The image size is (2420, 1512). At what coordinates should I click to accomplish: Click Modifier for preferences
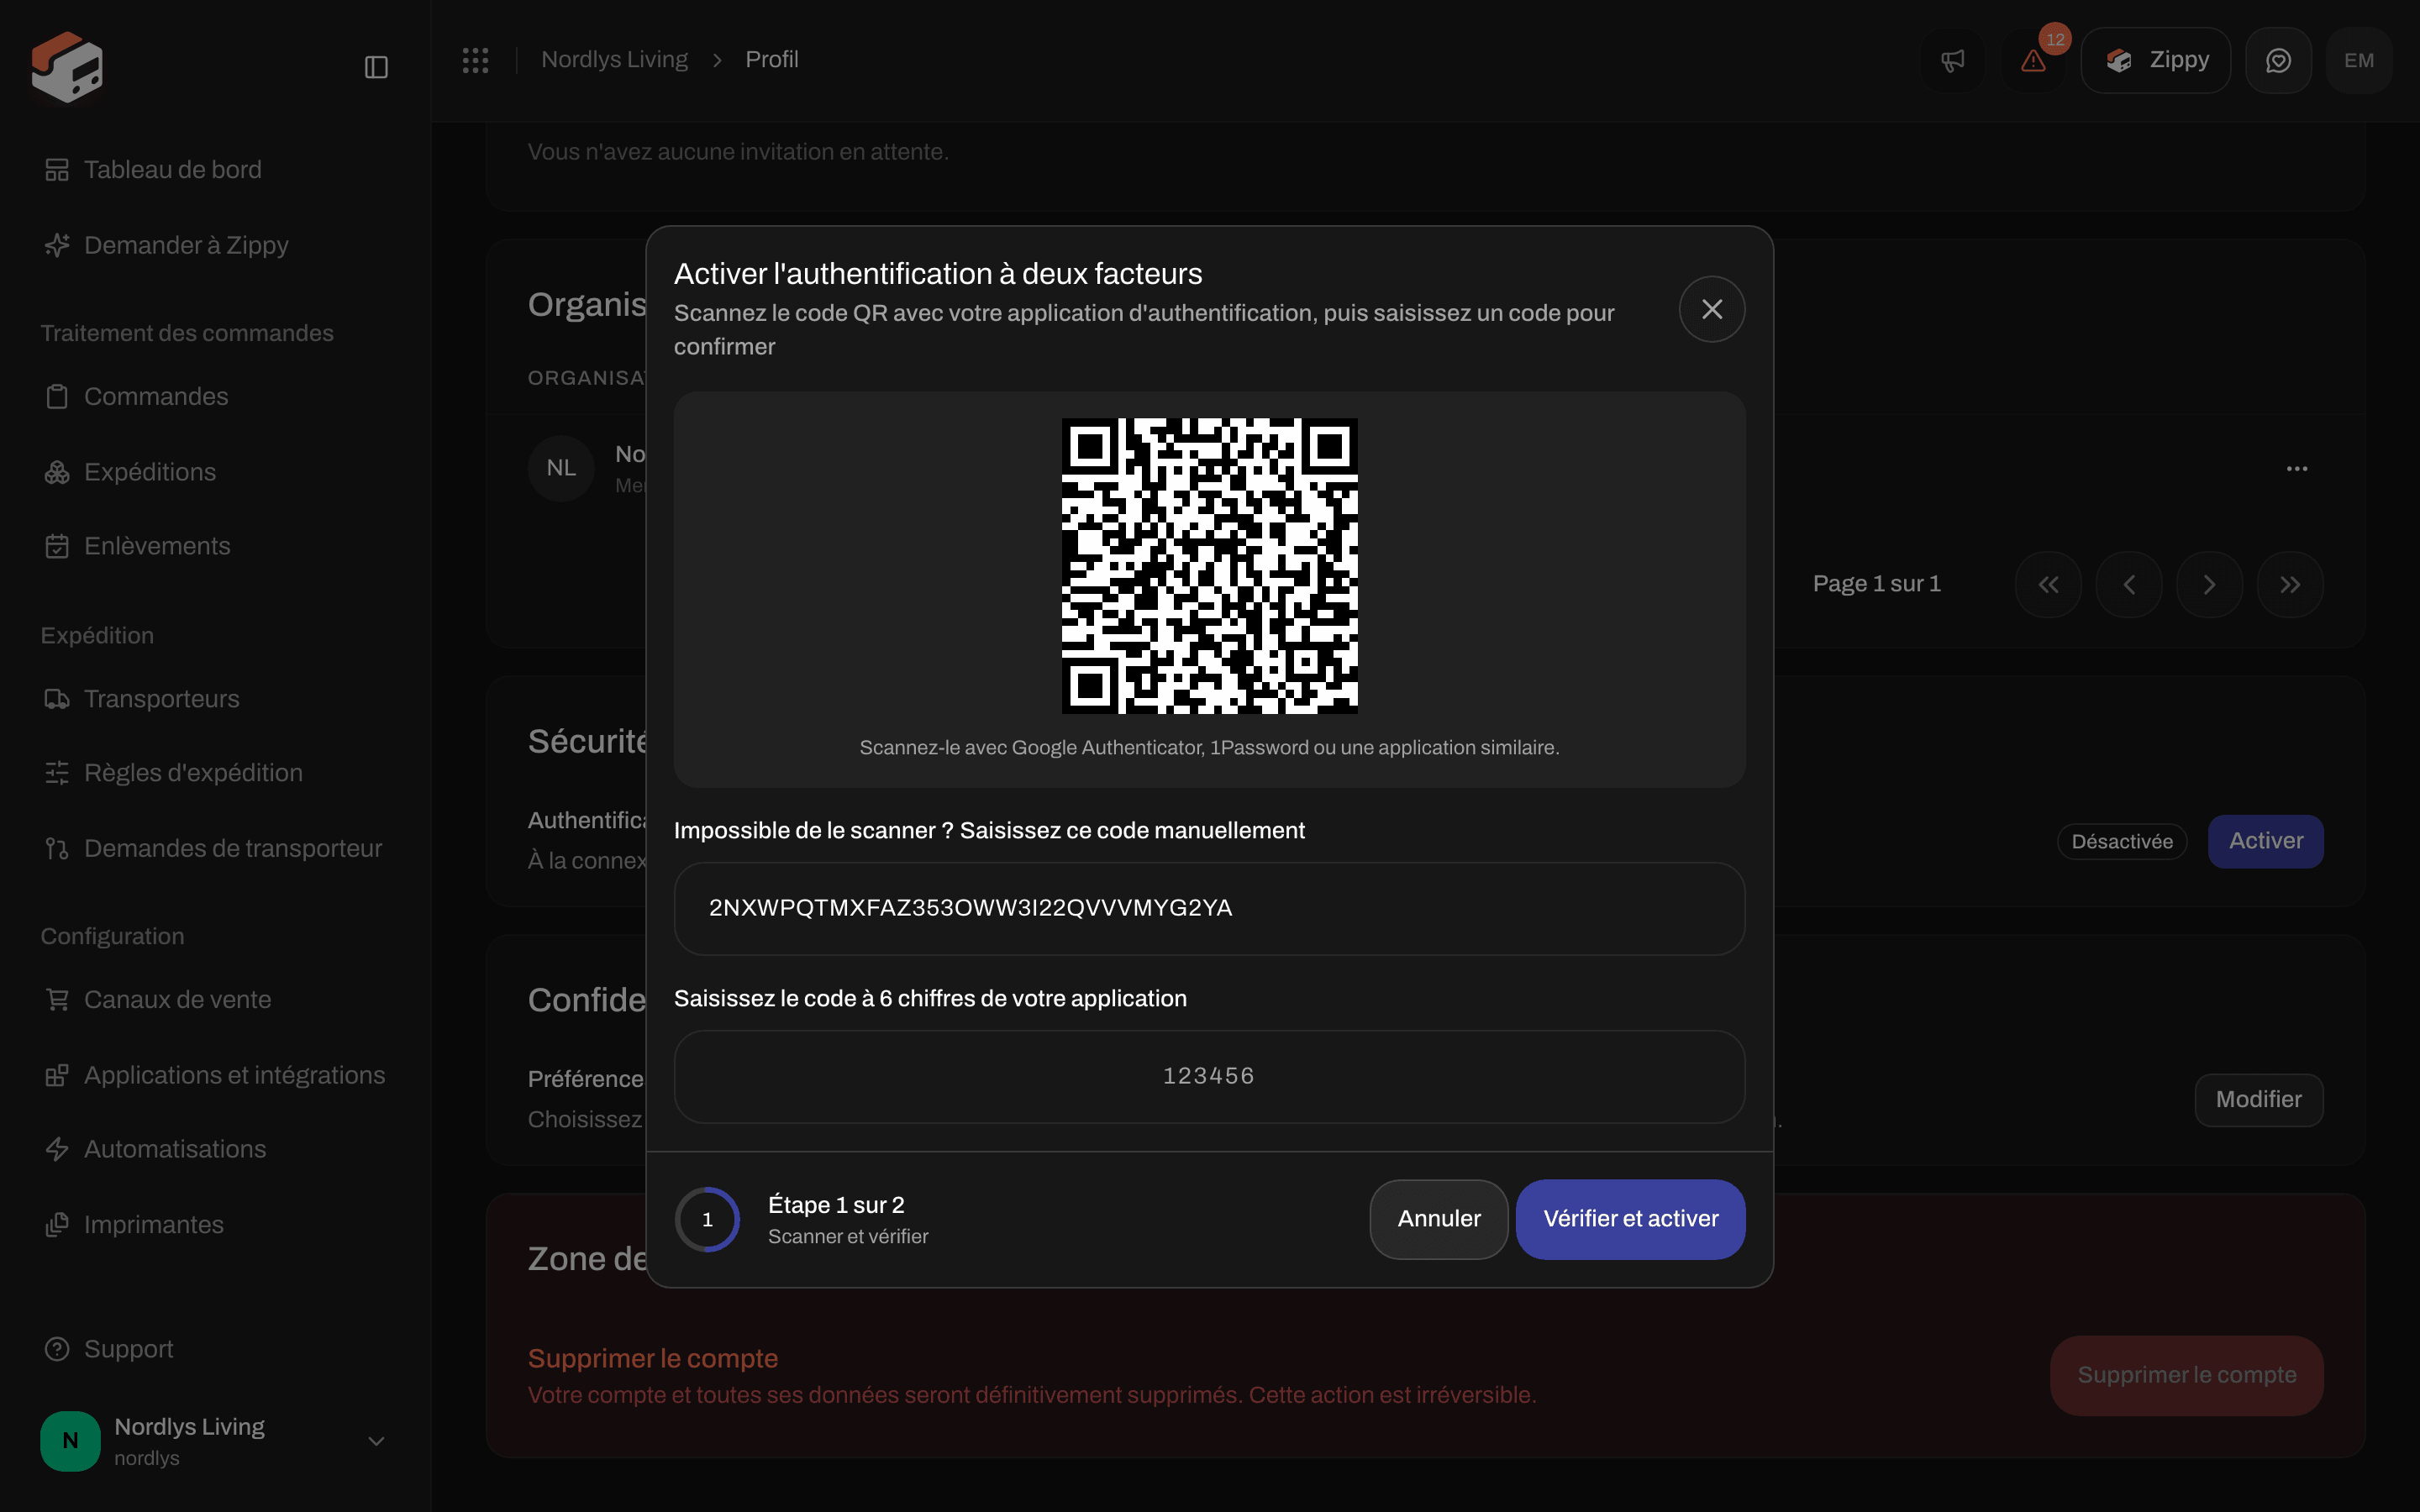(x=2258, y=1100)
